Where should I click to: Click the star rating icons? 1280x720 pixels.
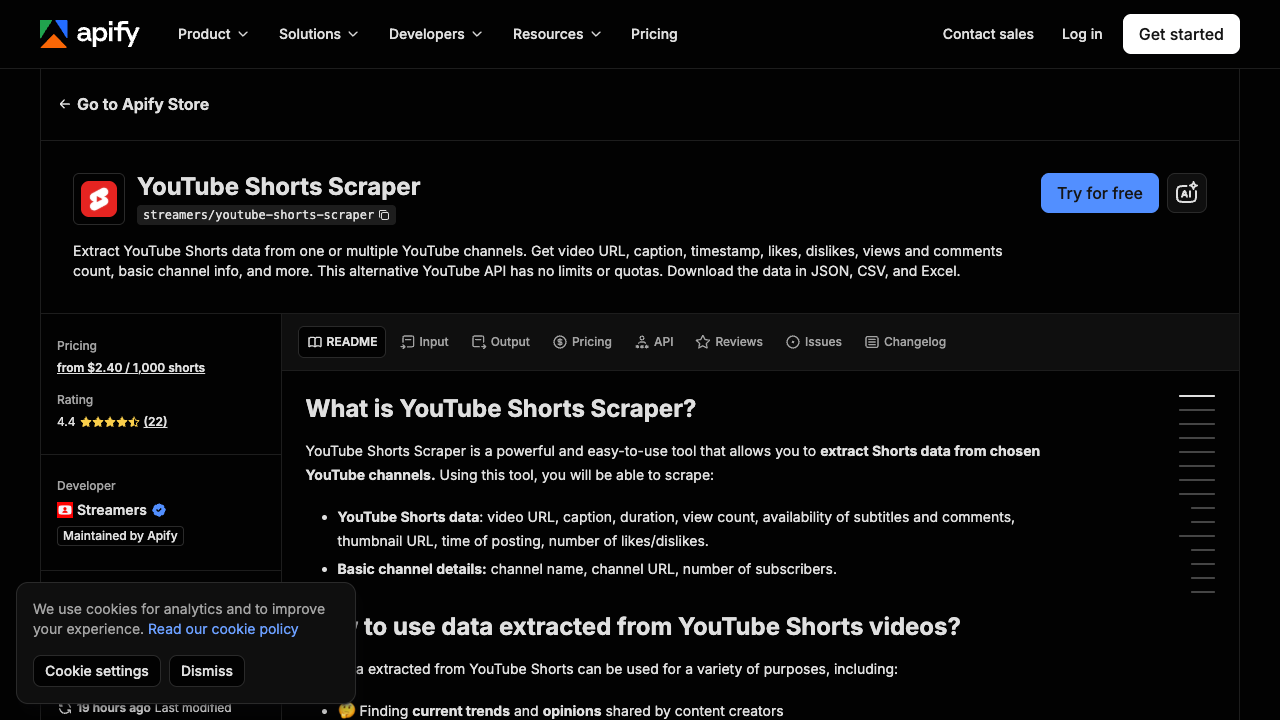pos(110,422)
